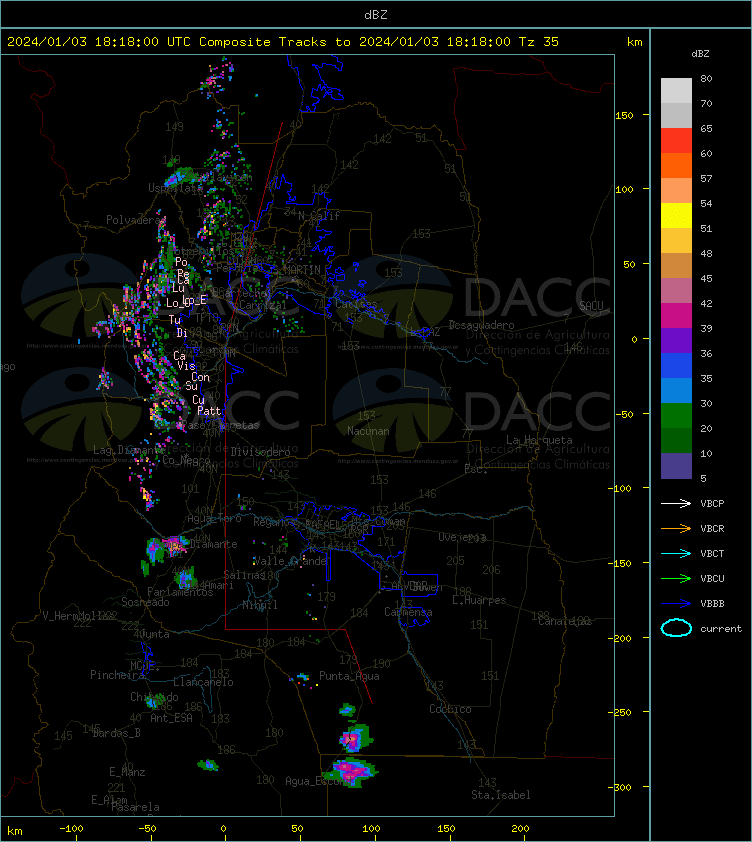The height and width of the screenshot is (842, 752).
Task: Click the 'Sosneado' place label
Action: click(145, 602)
